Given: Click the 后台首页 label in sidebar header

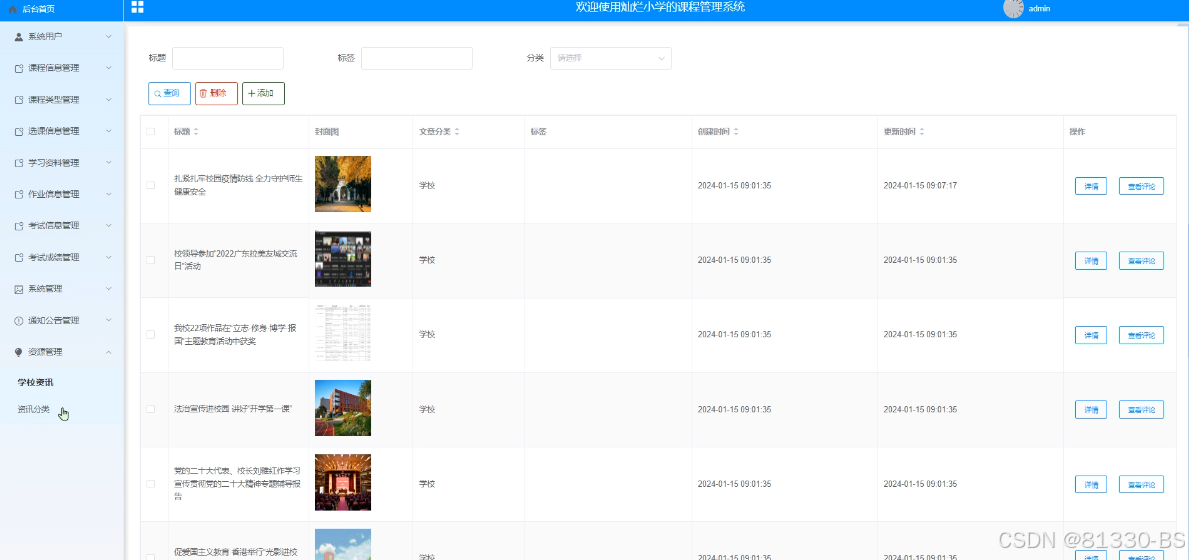Looking at the screenshot, I should point(39,9).
